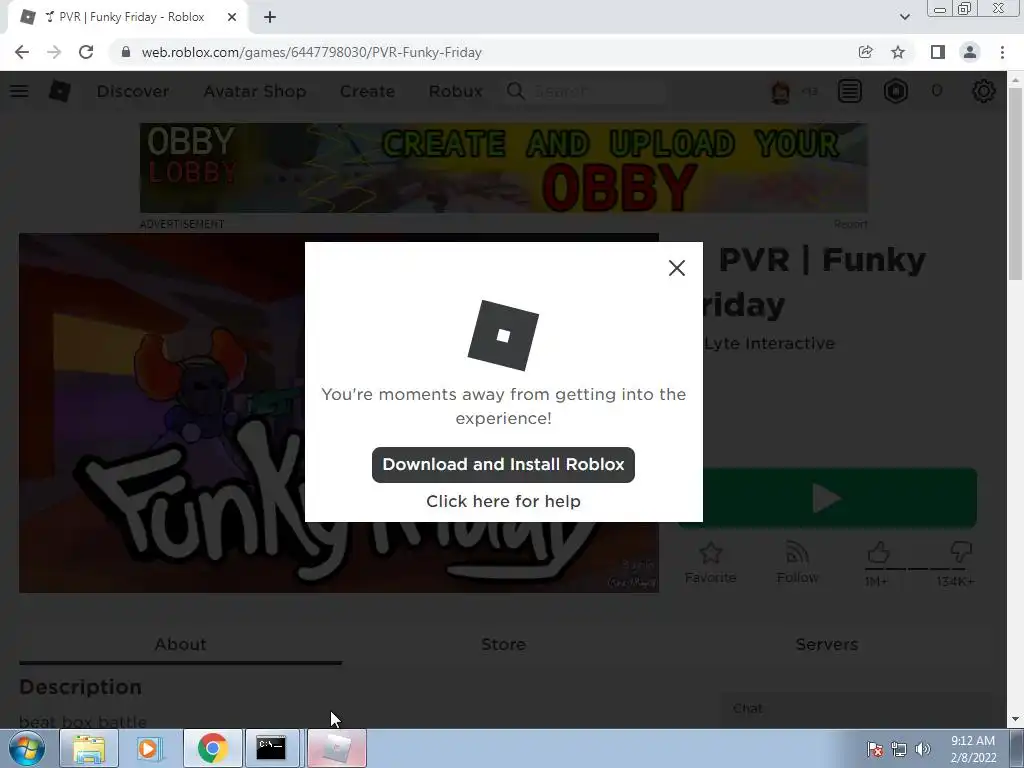Open the volume control tray icon
This screenshot has width=1024, height=768.
[923, 749]
